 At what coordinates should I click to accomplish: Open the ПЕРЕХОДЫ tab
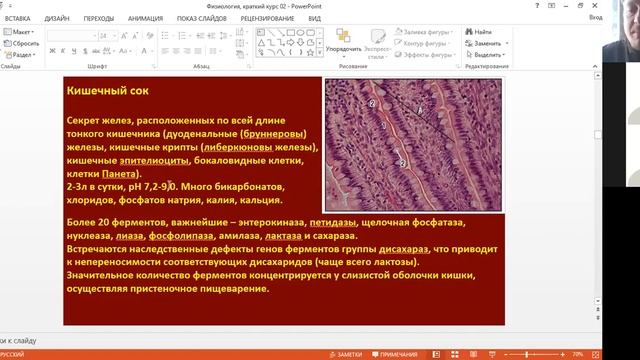coord(99,18)
